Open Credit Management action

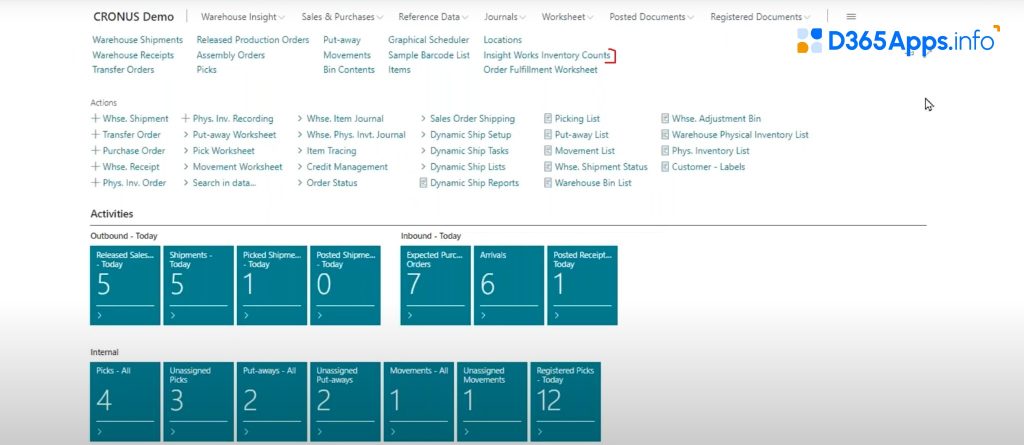tap(347, 167)
